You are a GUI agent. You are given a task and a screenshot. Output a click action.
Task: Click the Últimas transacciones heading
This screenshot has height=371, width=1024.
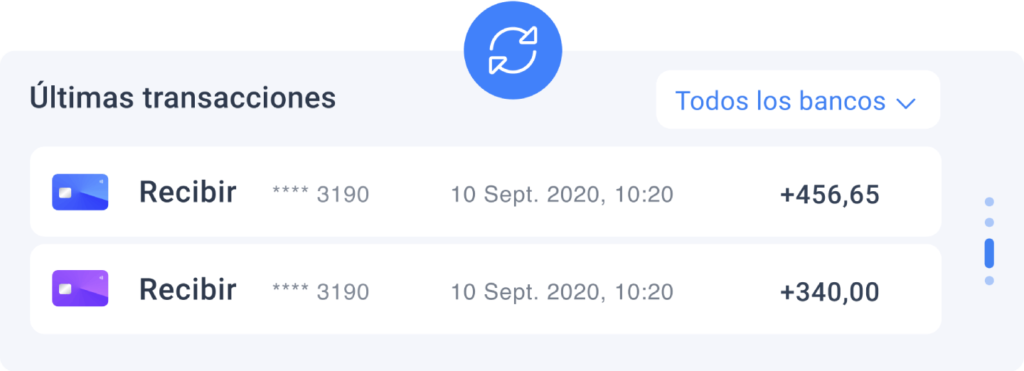(x=182, y=98)
